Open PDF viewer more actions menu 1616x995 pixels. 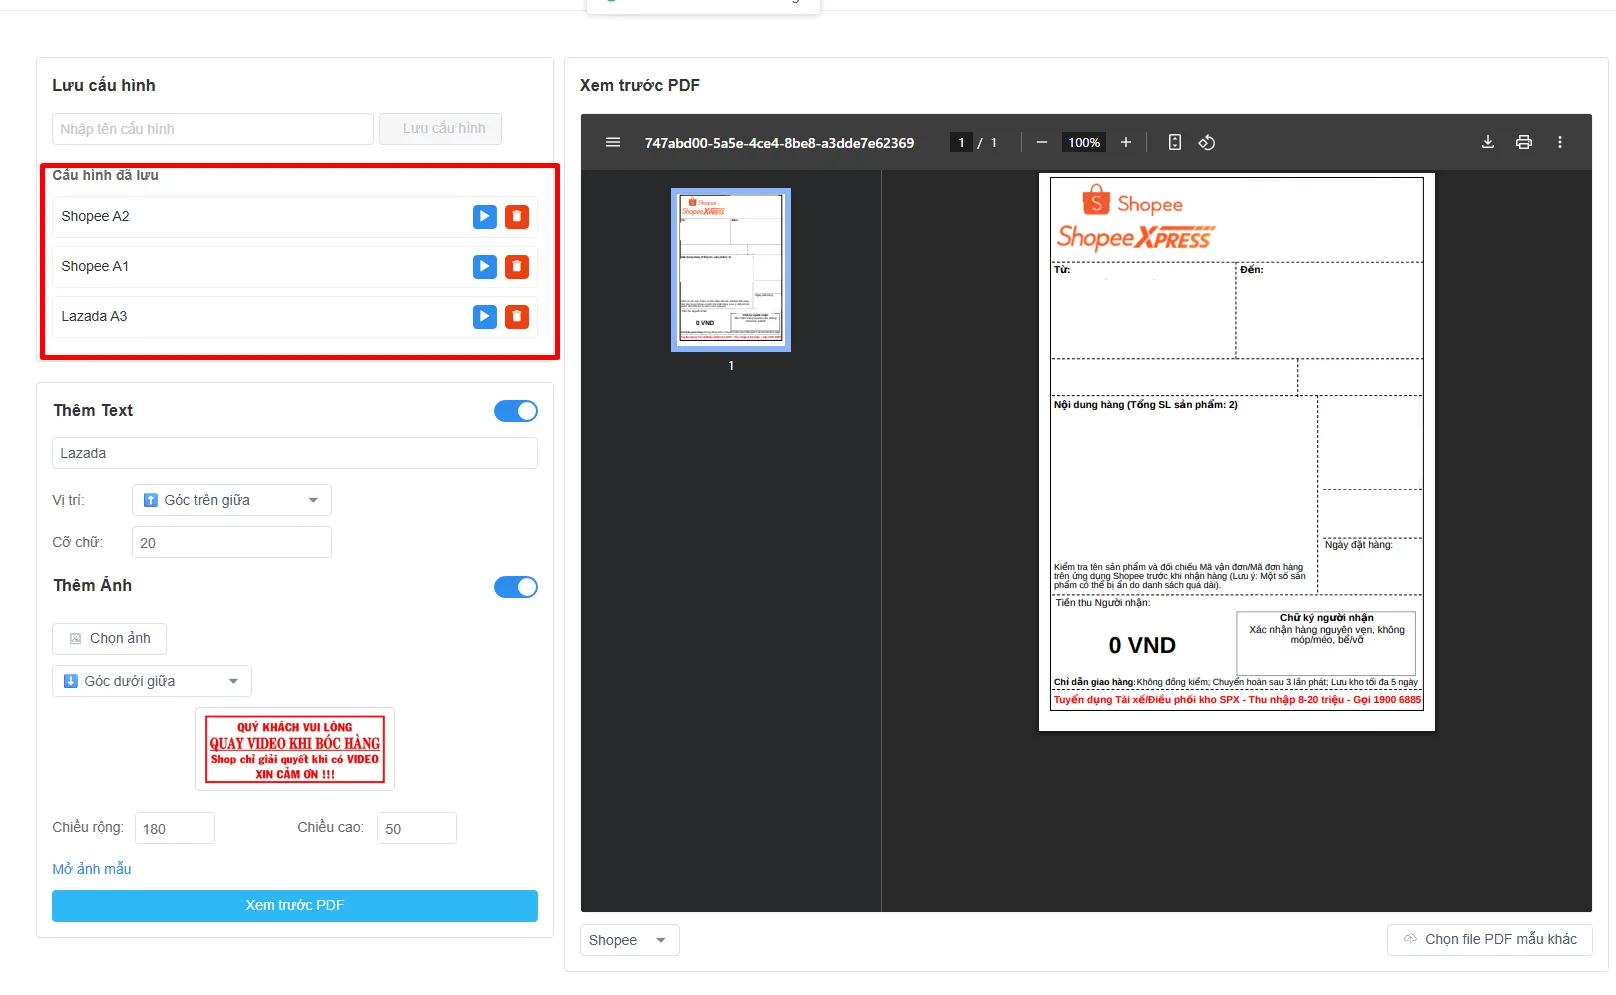click(1560, 143)
